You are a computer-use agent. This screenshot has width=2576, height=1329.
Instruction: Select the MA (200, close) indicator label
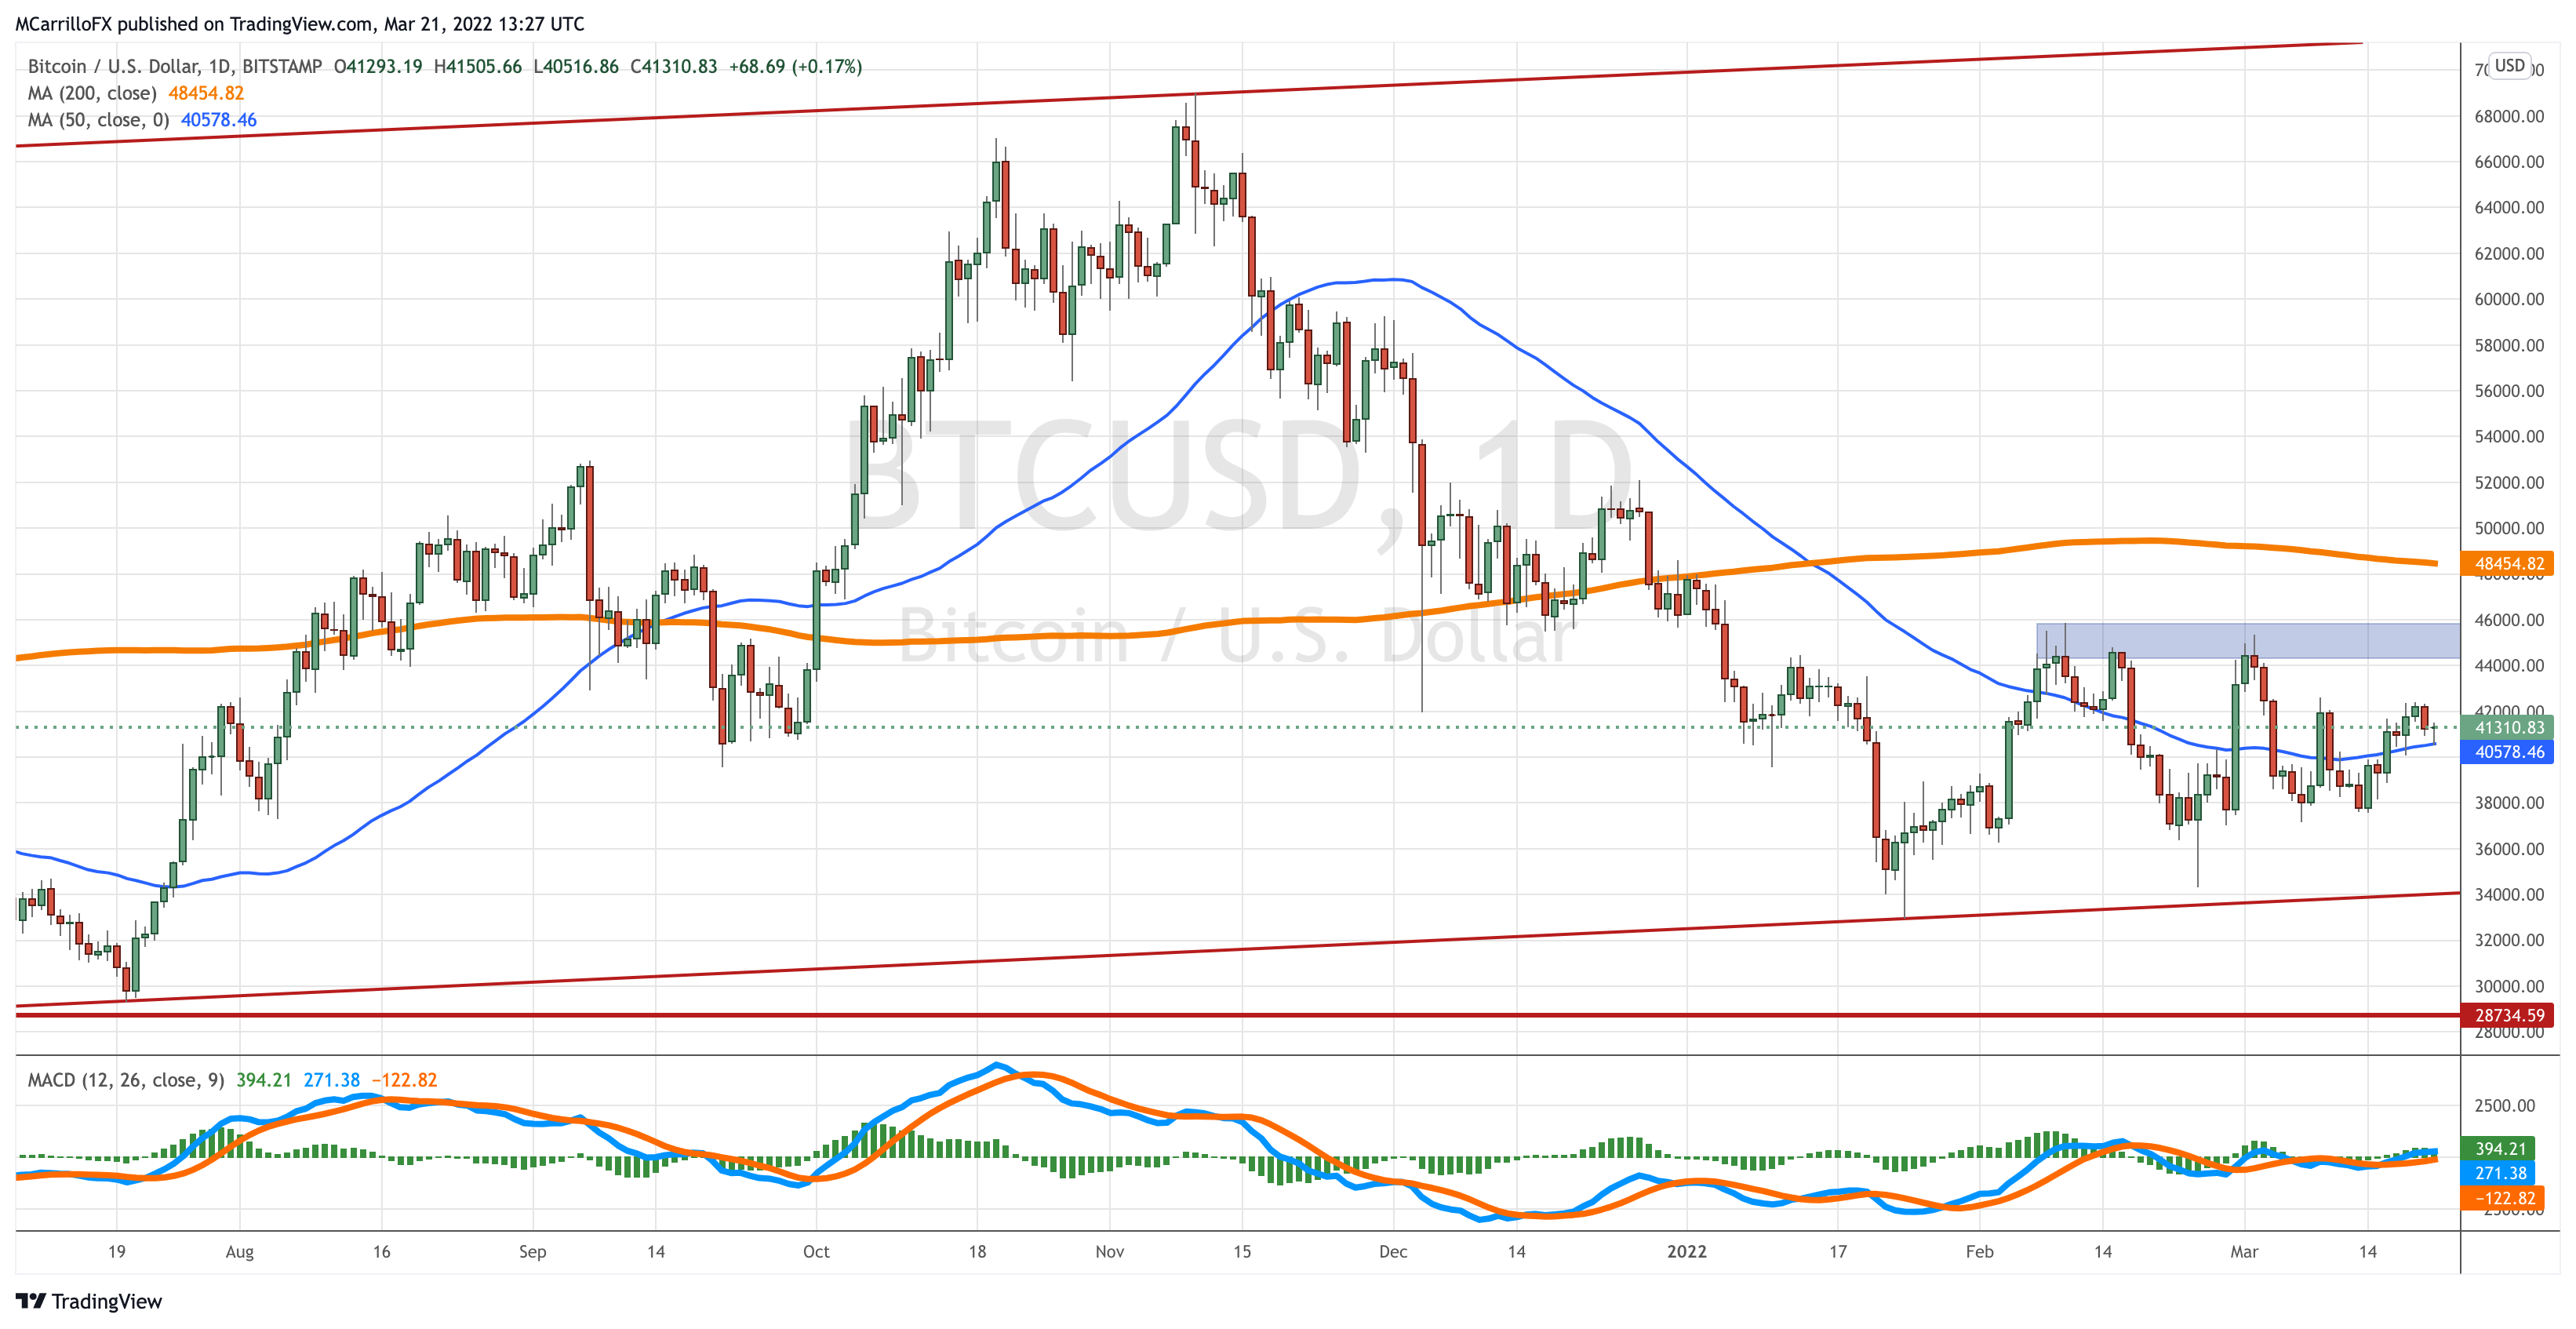[x=92, y=93]
